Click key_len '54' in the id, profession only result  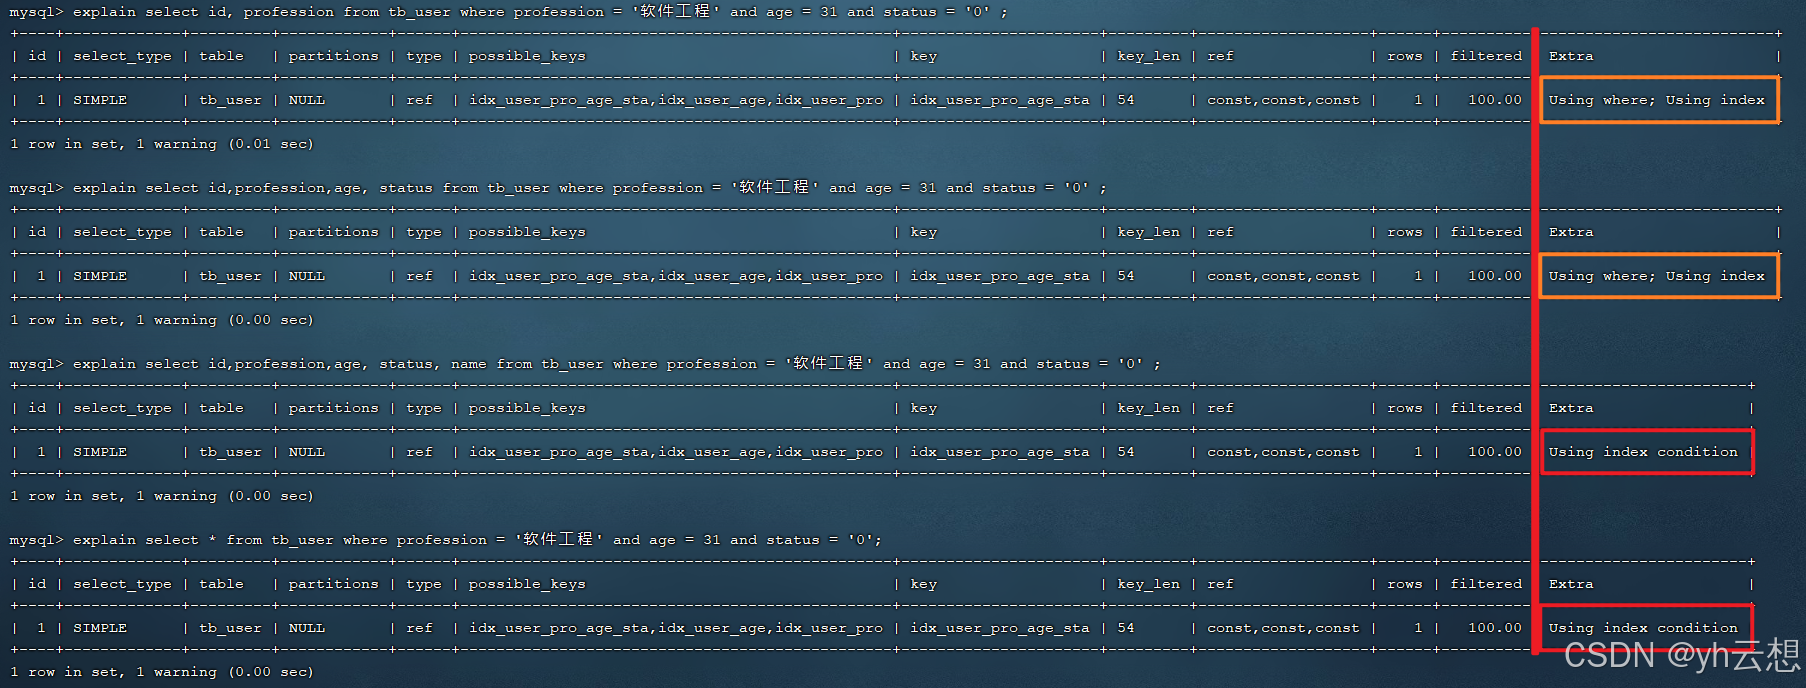click(1126, 100)
